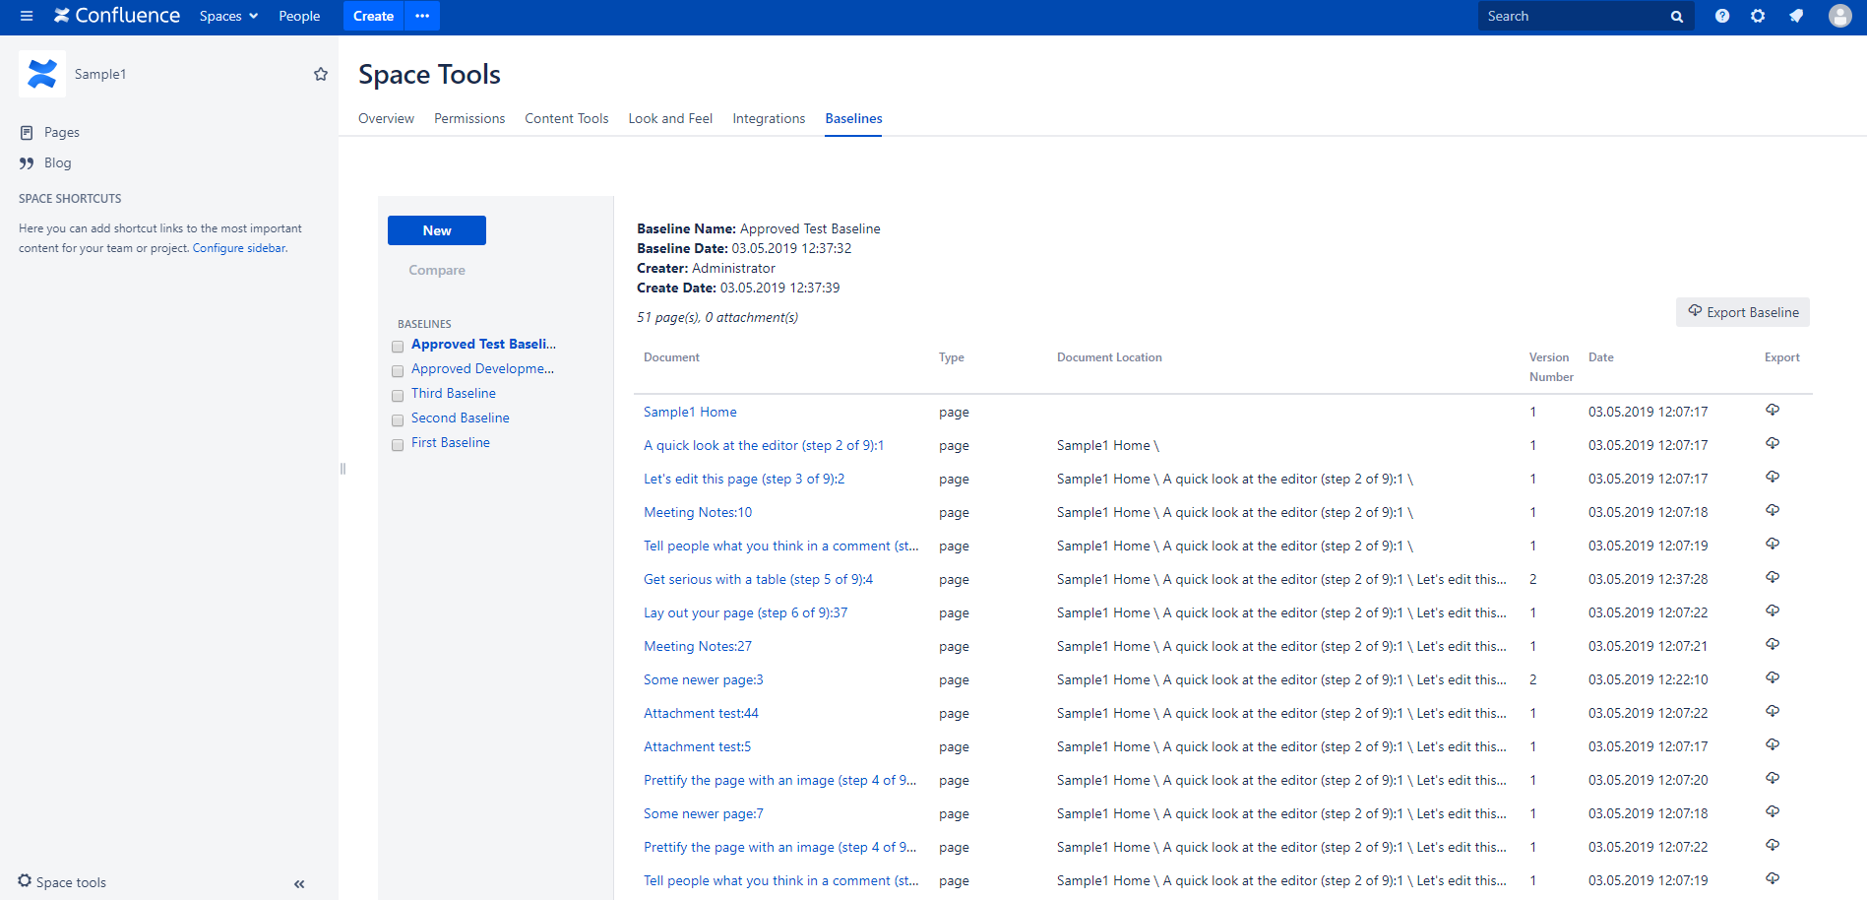The image size is (1867, 900).
Task: Open the user profile avatar
Action: coord(1839,16)
